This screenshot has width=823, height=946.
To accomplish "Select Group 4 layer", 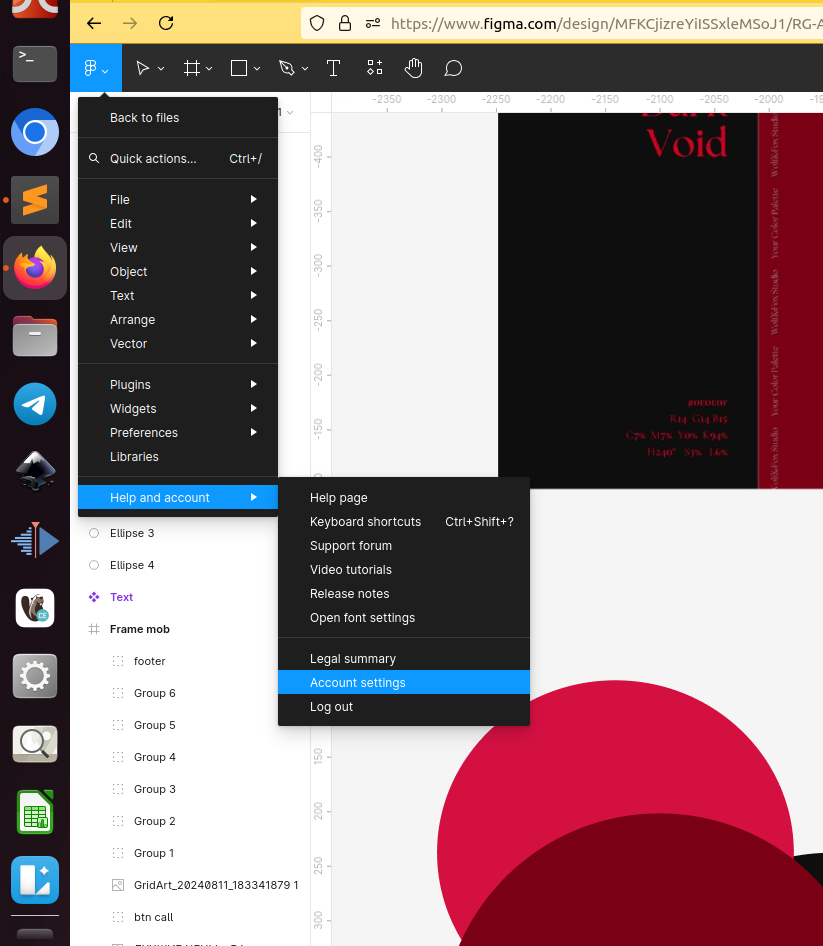I will [x=190, y=757].
